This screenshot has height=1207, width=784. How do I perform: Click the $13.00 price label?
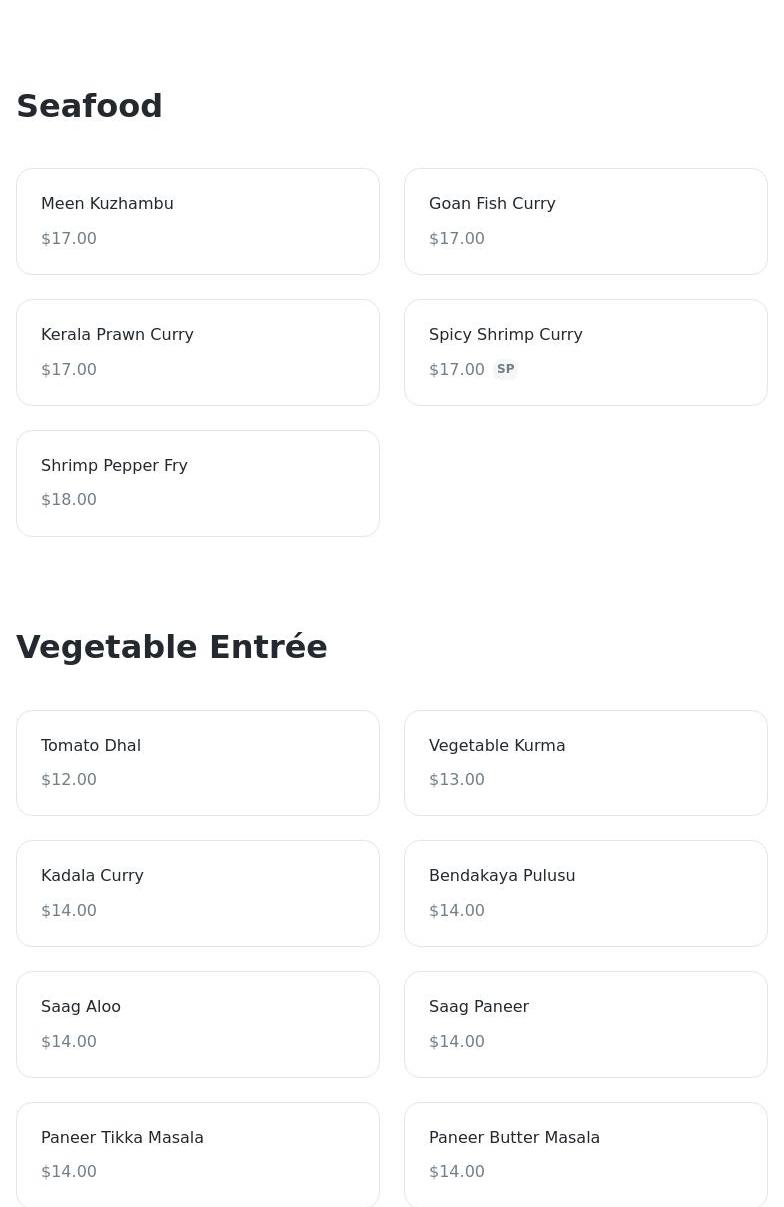coord(457,780)
